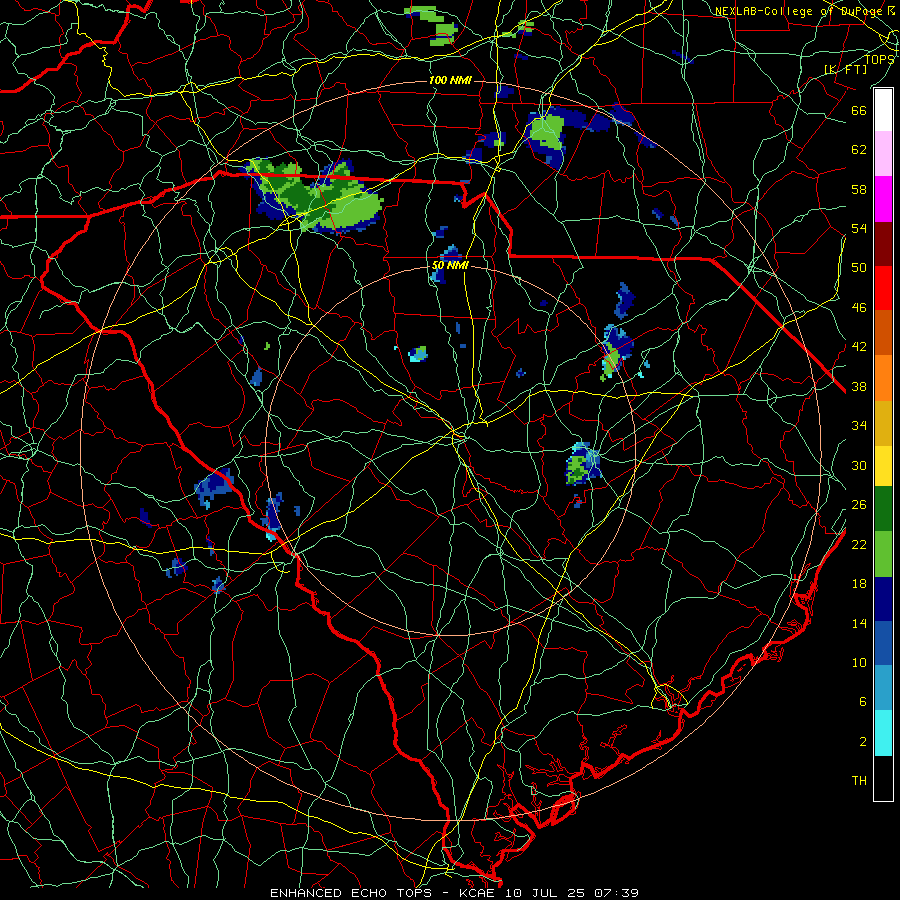Click the '50 NMI' range ring label
This screenshot has height=900, width=900.
pos(450,266)
